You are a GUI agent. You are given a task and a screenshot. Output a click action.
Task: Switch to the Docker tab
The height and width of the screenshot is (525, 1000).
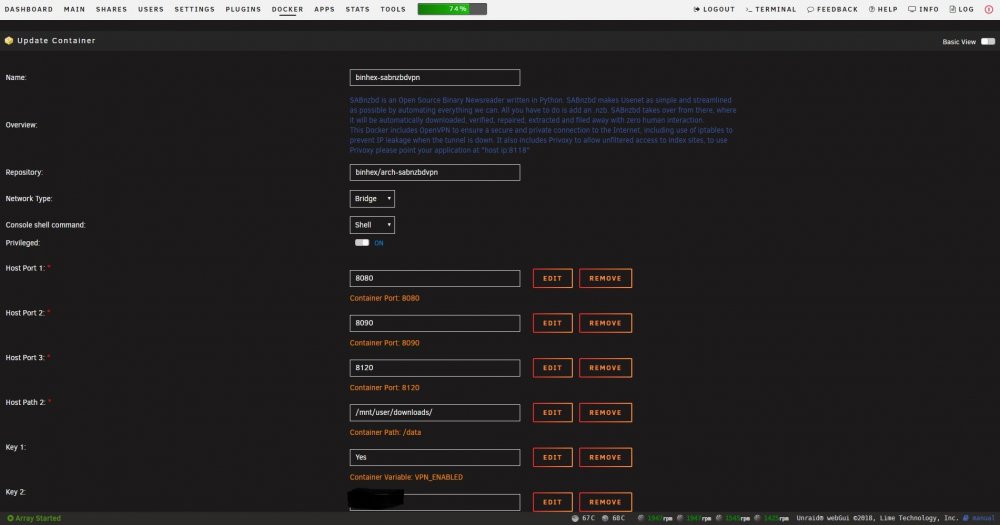coord(288,10)
